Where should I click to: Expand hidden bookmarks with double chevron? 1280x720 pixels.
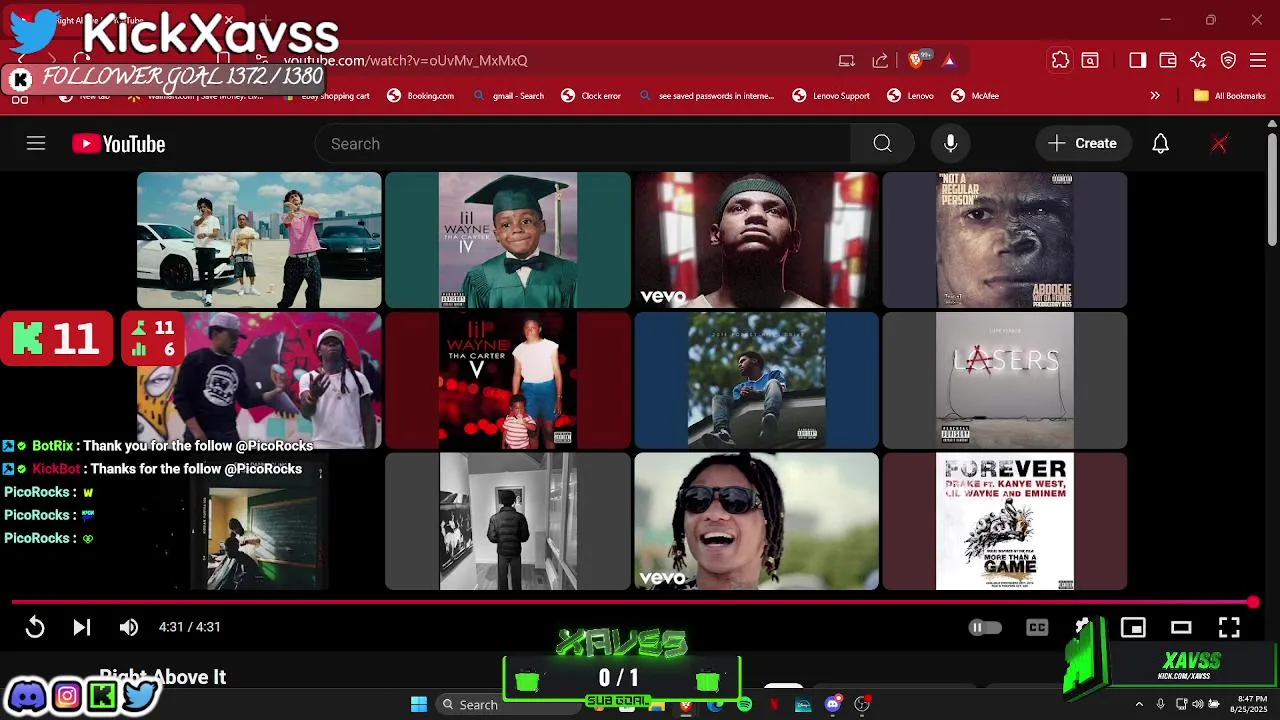click(x=1155, y=96)
